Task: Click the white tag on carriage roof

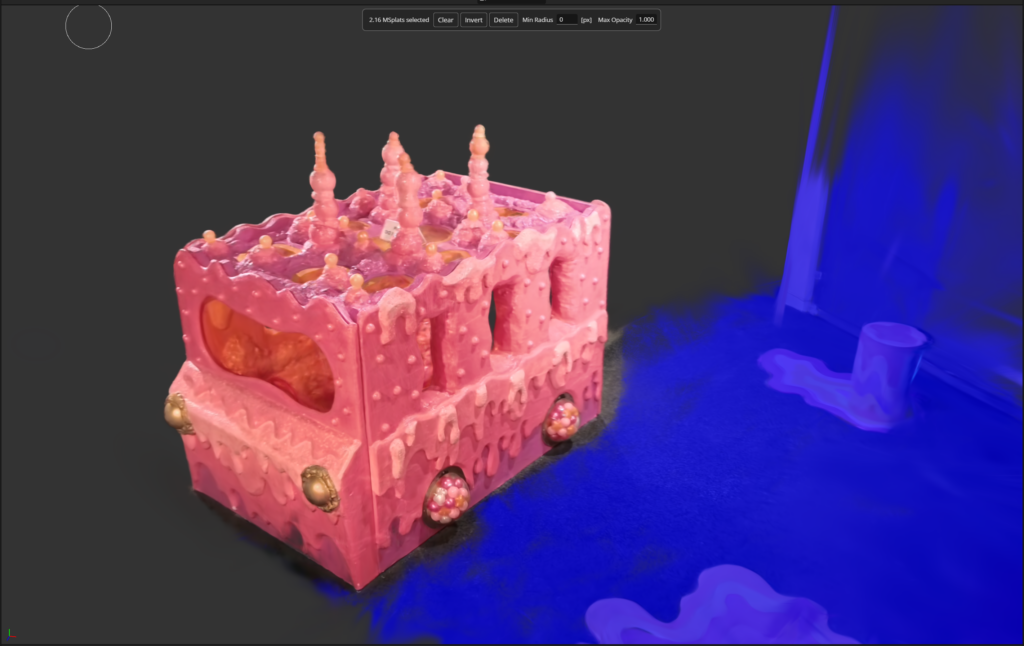Action: (x=390, y=230)
